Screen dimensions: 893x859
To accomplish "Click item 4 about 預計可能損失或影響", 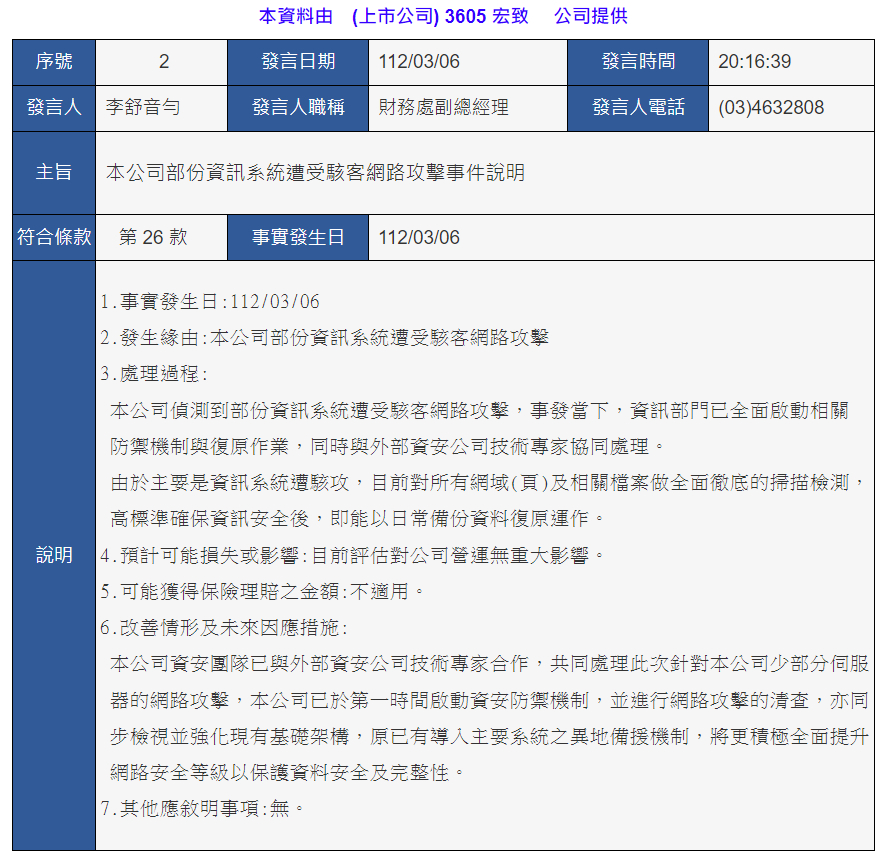I will click(x=353, y=555).
